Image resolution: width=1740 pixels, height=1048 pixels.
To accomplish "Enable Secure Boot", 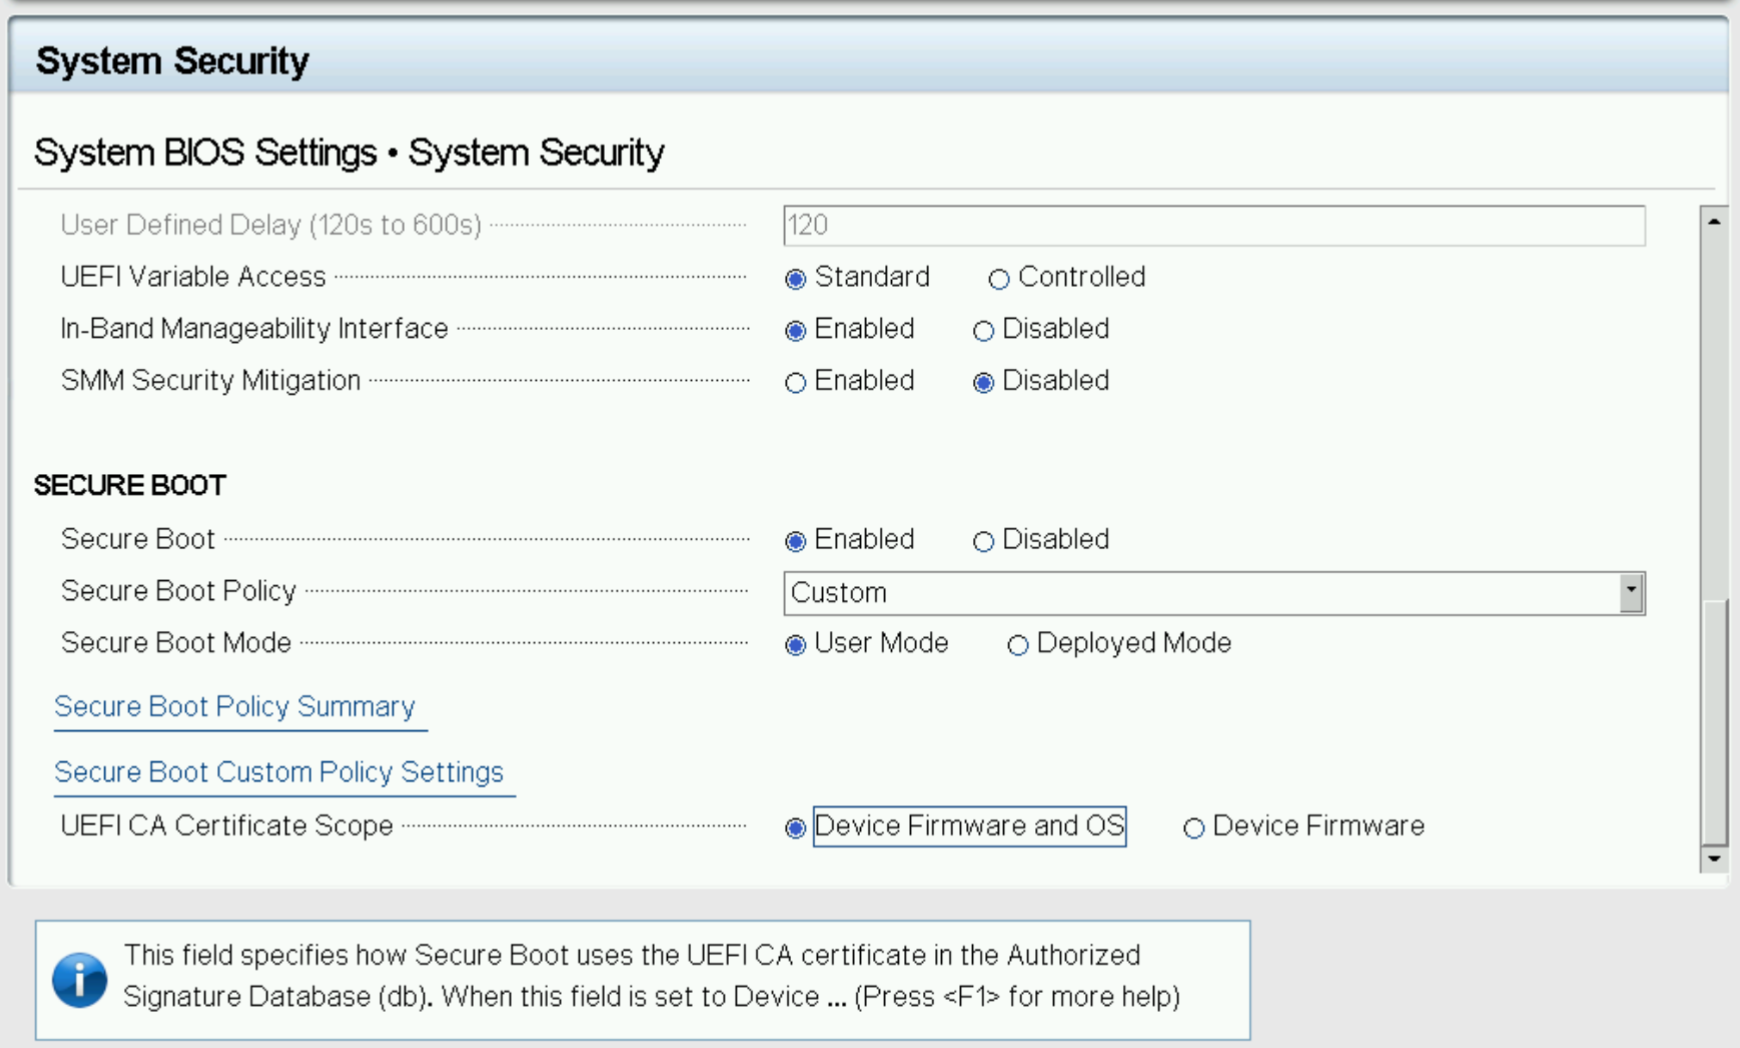I will point(795,541).
